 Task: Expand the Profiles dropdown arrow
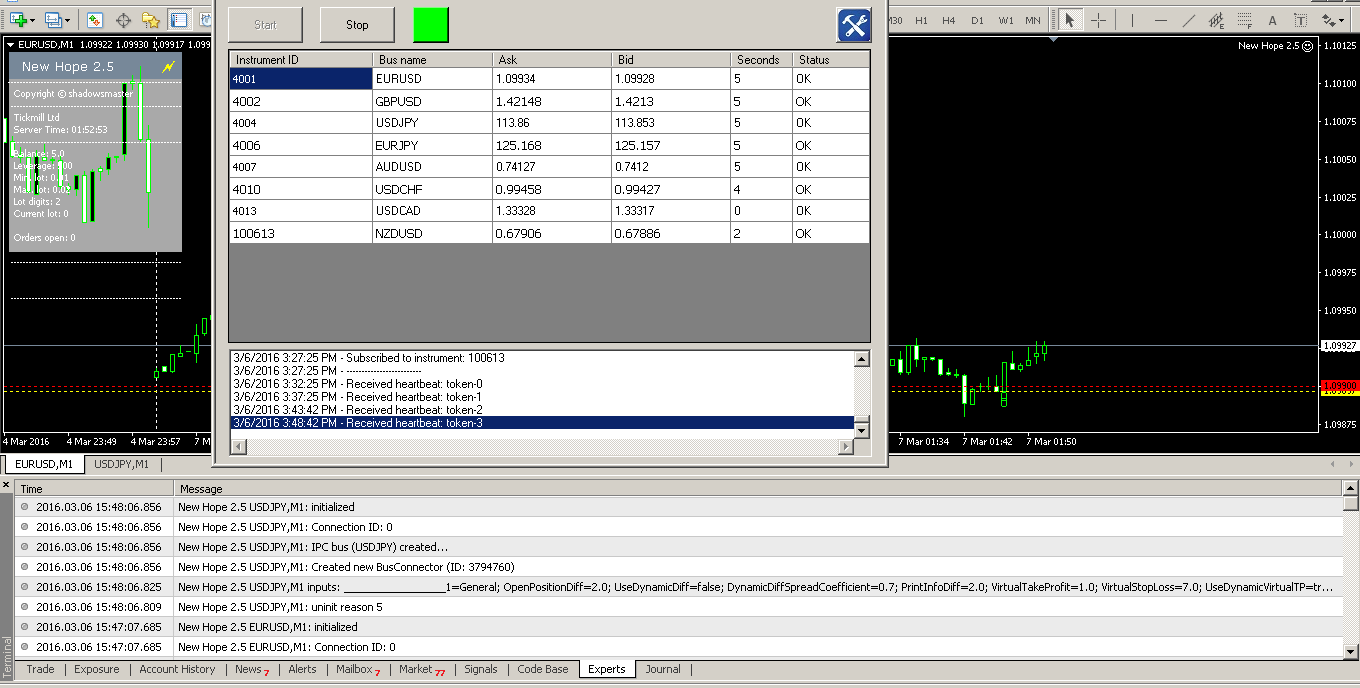(x=68, y=20)
